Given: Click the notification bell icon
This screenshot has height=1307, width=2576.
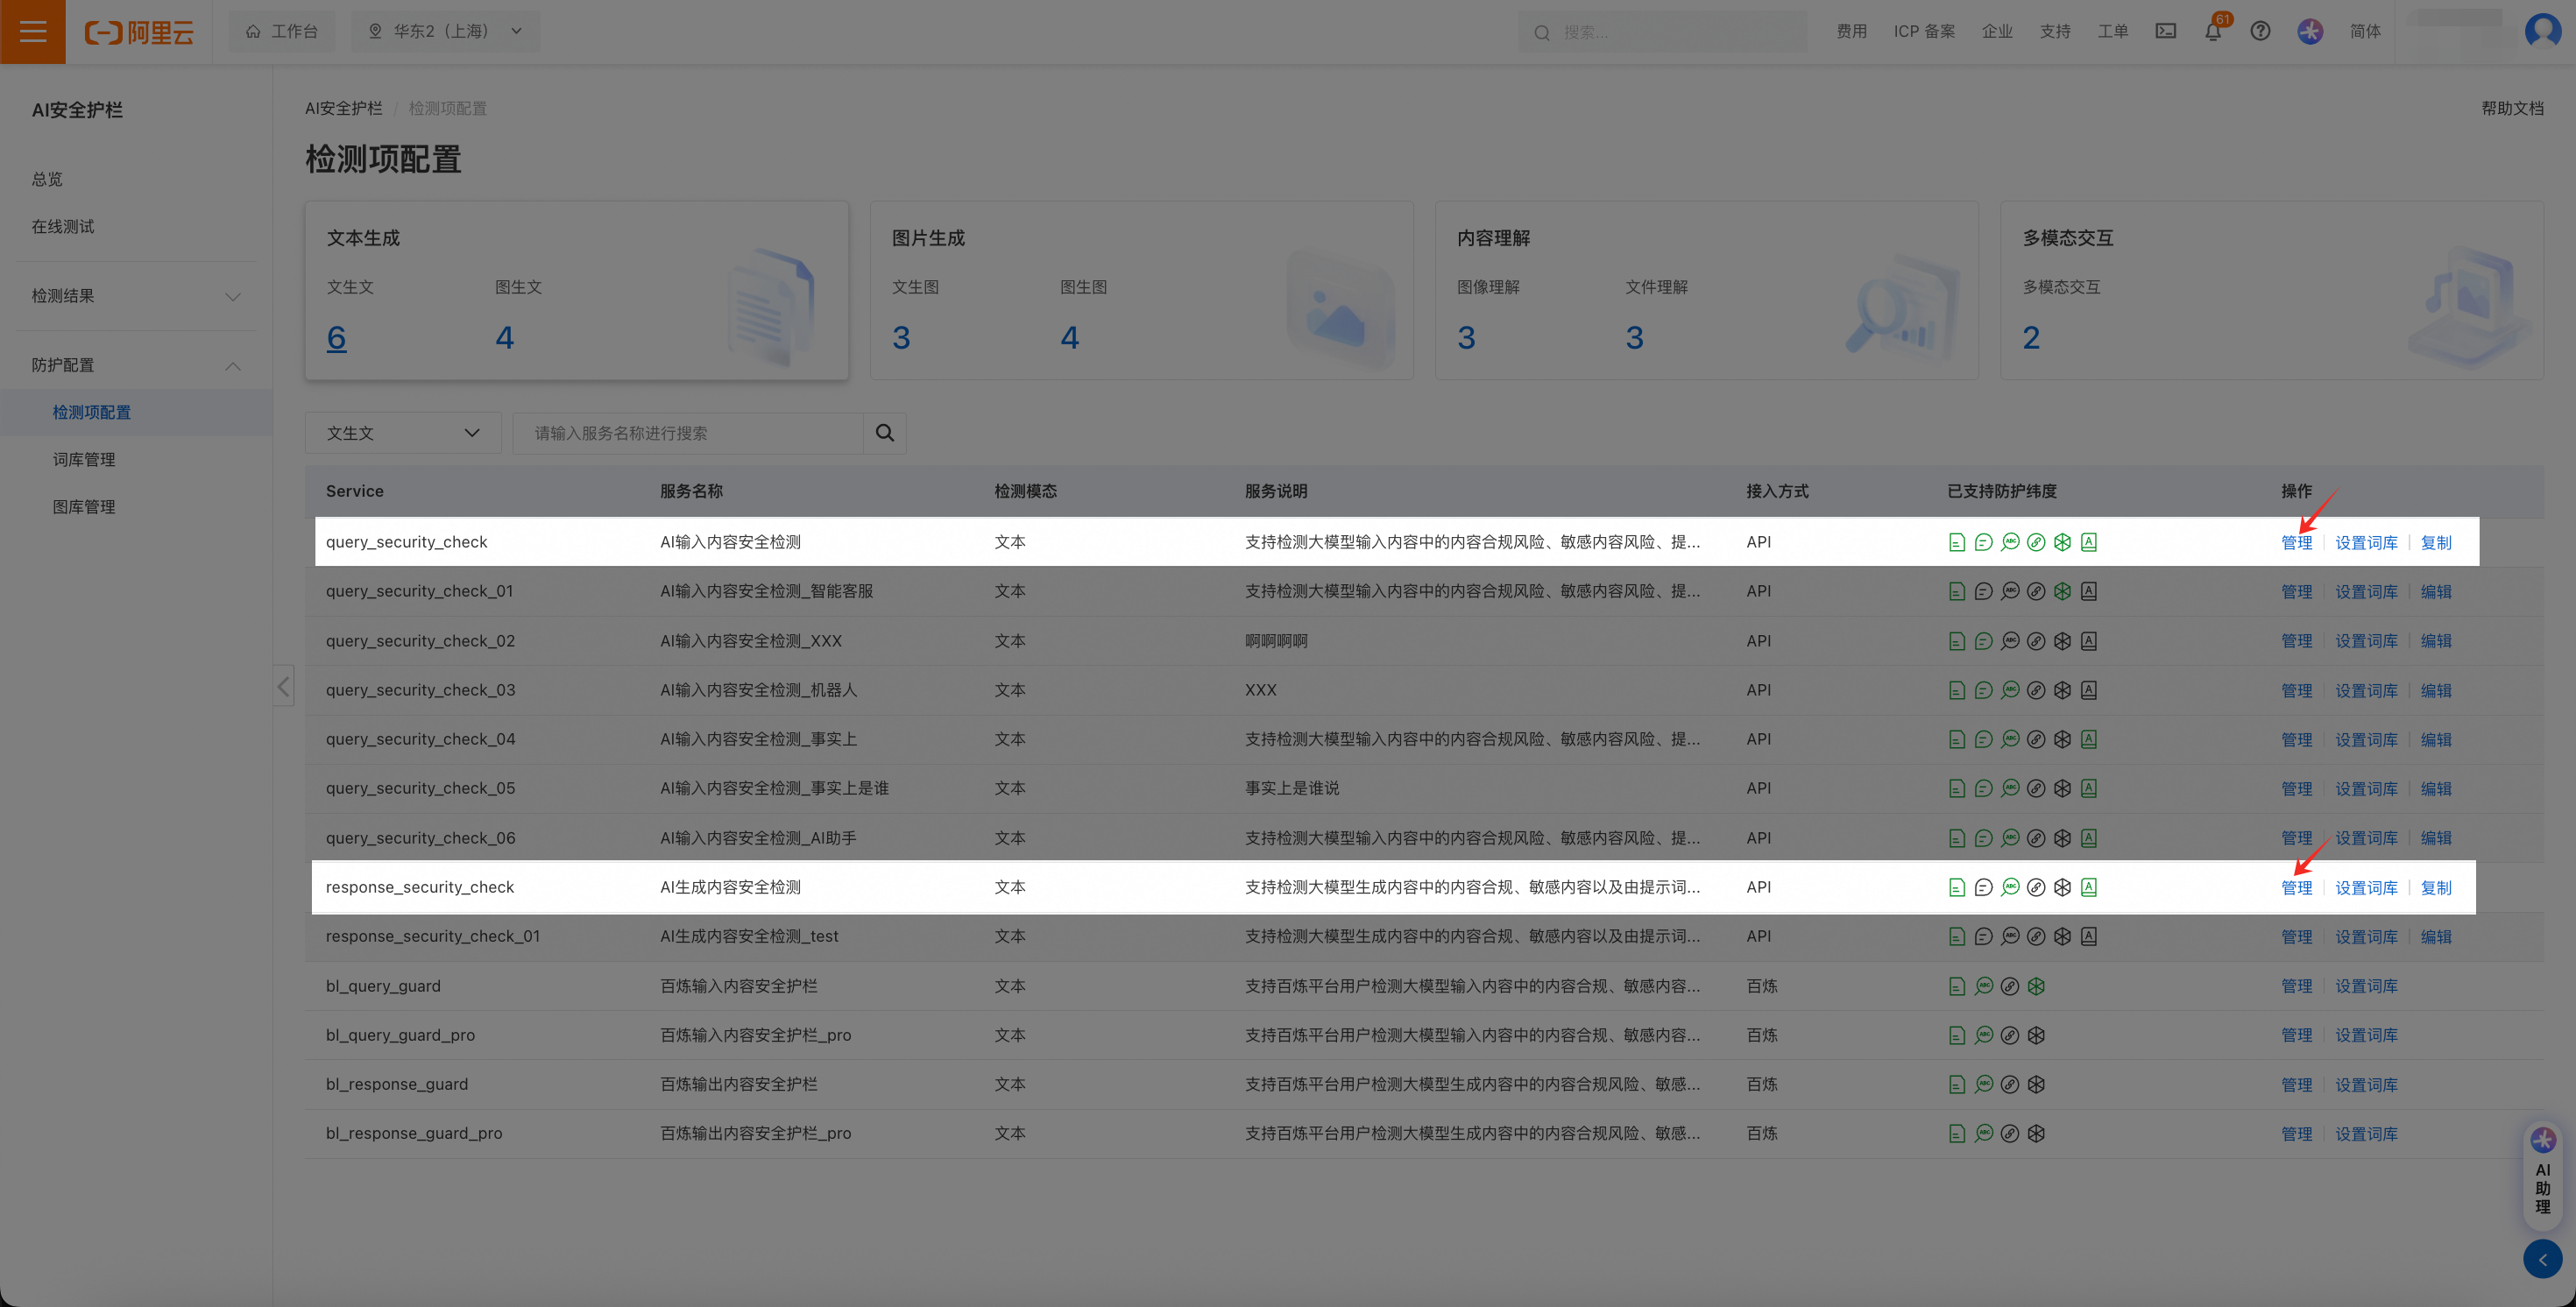Looking at the screenshot, I should point(2212,32).
